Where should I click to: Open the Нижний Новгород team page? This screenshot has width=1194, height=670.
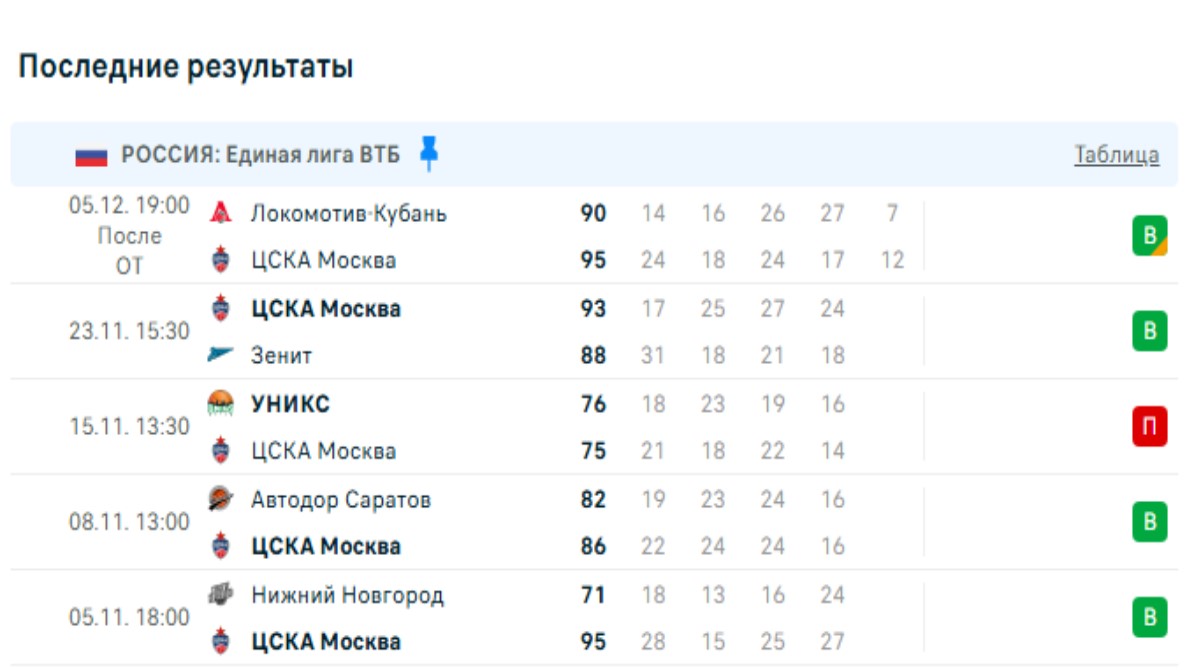[x=347, y=595]
